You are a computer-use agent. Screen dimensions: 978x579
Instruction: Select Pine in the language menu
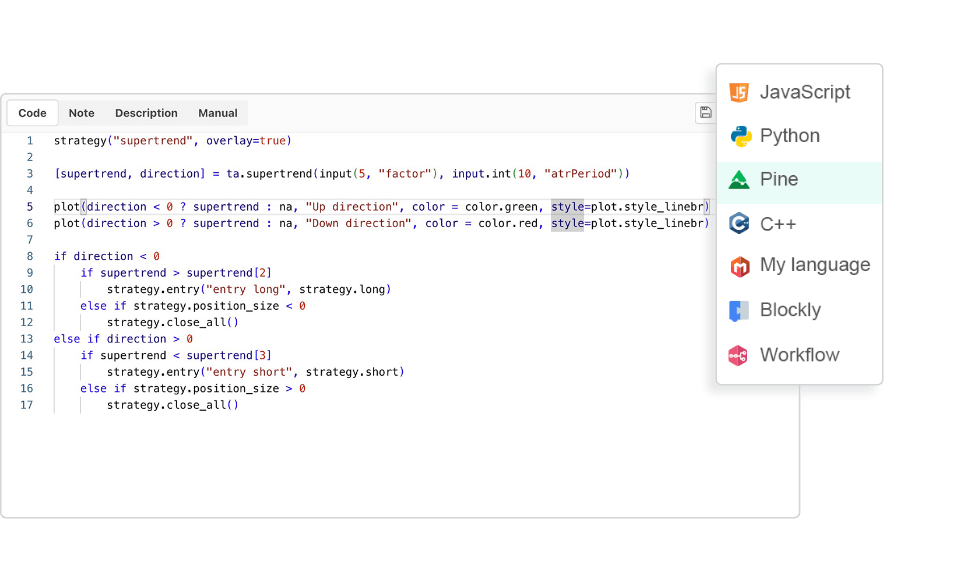800,182
